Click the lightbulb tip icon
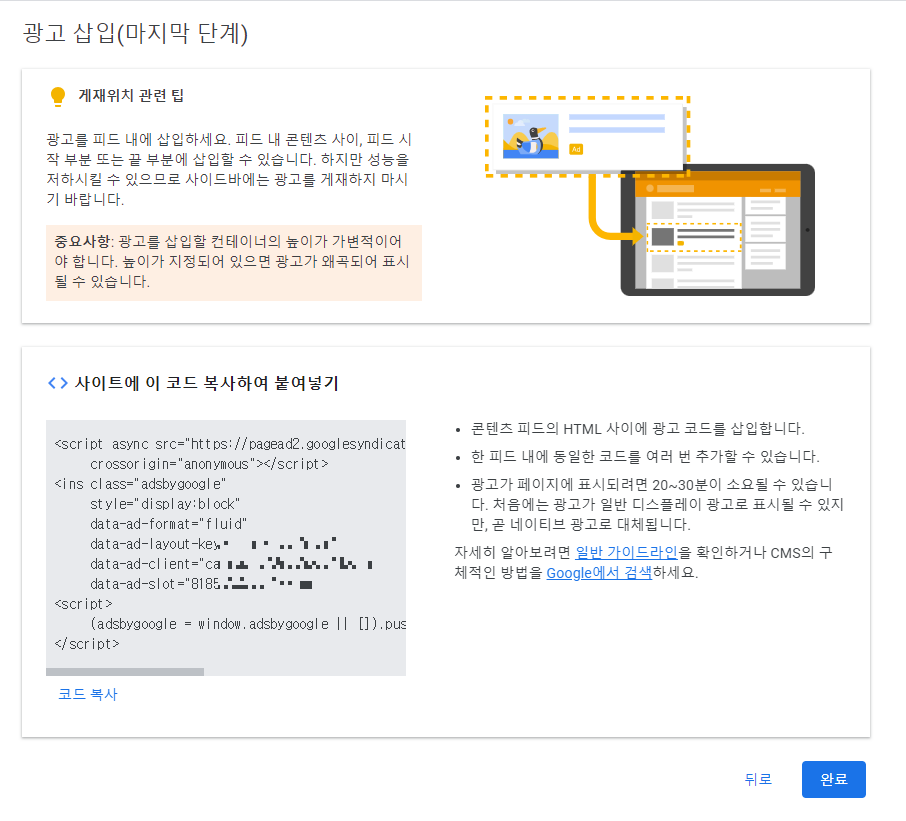 coord(58,96)
